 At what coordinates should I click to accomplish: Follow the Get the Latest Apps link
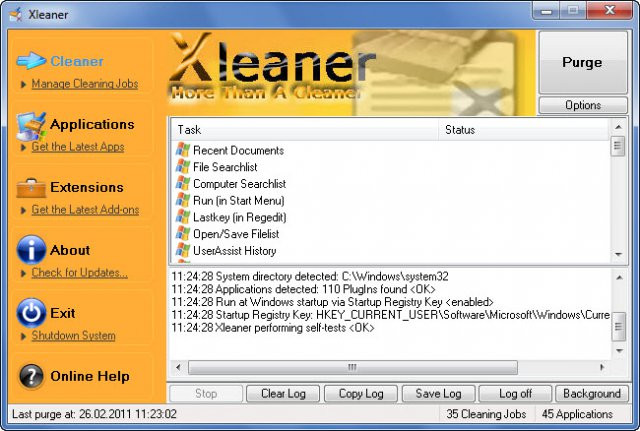pyautogui.click(x=78, y=147)
